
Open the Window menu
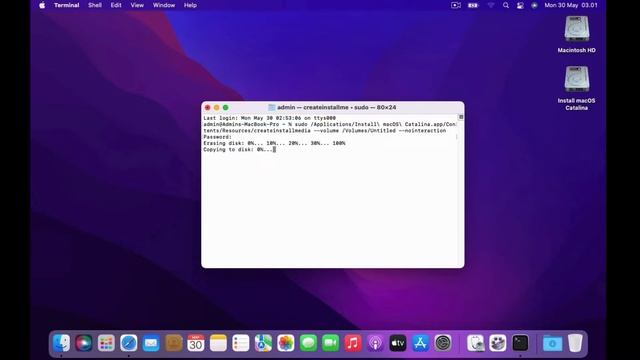164,5
